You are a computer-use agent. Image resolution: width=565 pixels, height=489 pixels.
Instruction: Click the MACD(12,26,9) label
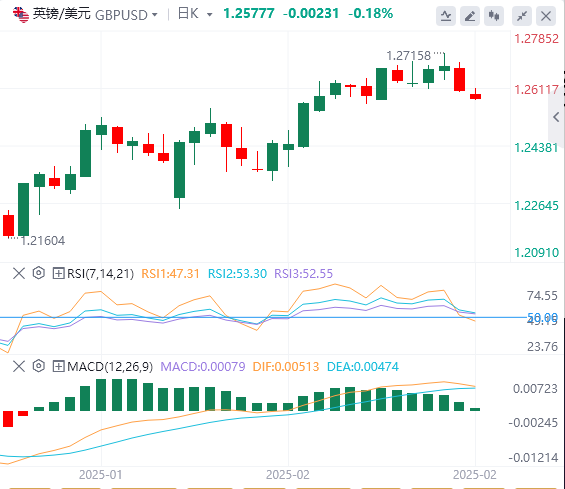pos(110,367)
